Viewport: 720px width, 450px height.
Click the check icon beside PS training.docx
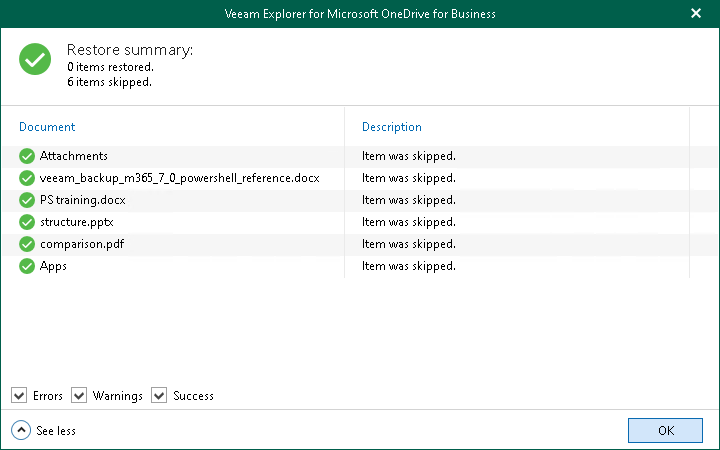coord(27,200)
